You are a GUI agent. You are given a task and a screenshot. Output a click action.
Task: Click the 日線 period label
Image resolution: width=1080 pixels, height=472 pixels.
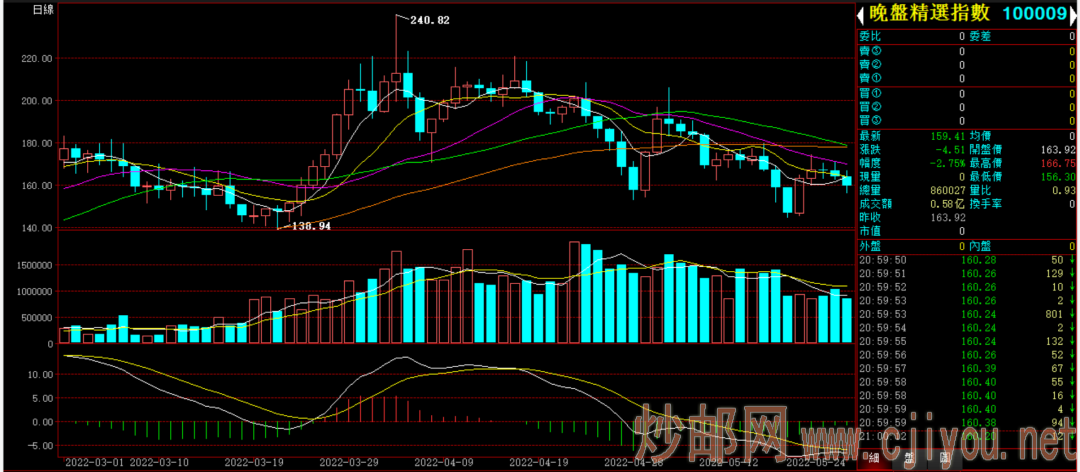coord(43,10)
